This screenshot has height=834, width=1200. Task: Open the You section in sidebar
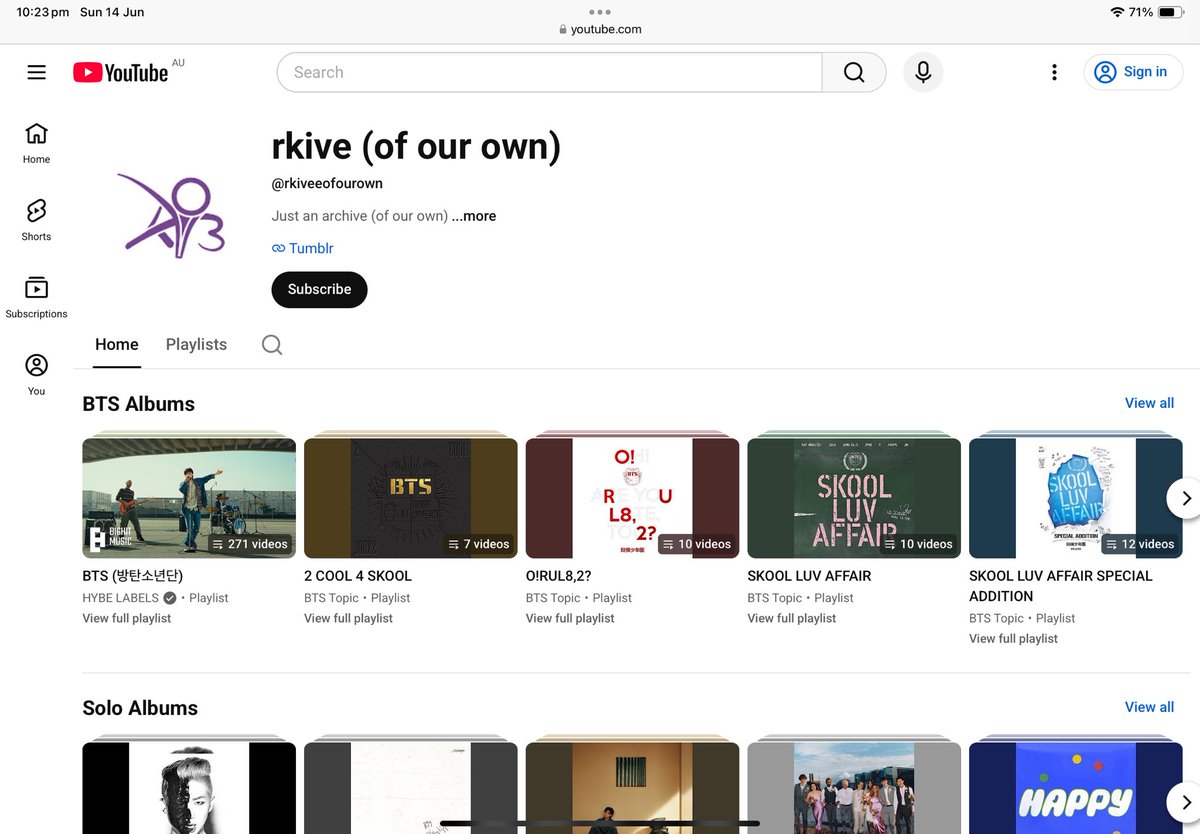[x=36, y=375]
